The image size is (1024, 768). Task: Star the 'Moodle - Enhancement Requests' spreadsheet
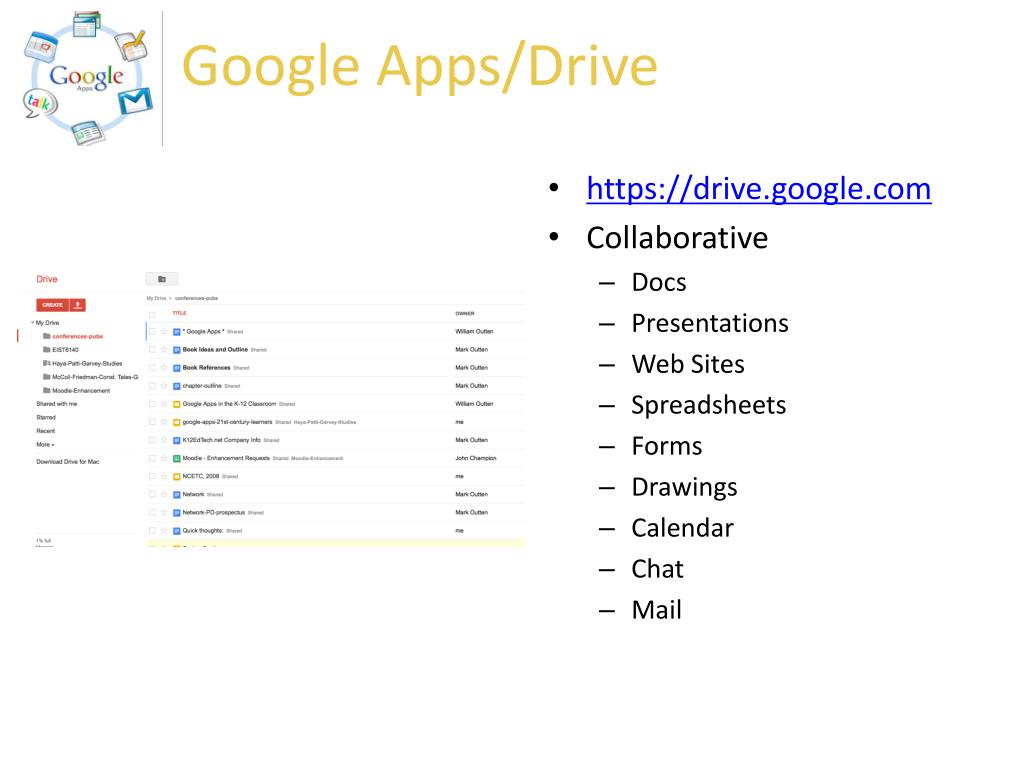coord(164,458)
